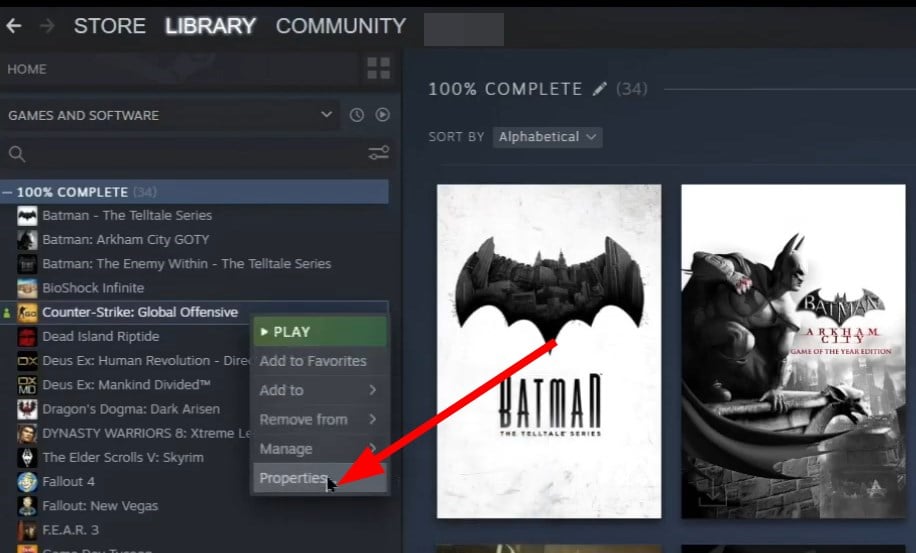Open the COMMUNITY tab
Viewport: 916px width, 553px height.
(x=341, y=26)
